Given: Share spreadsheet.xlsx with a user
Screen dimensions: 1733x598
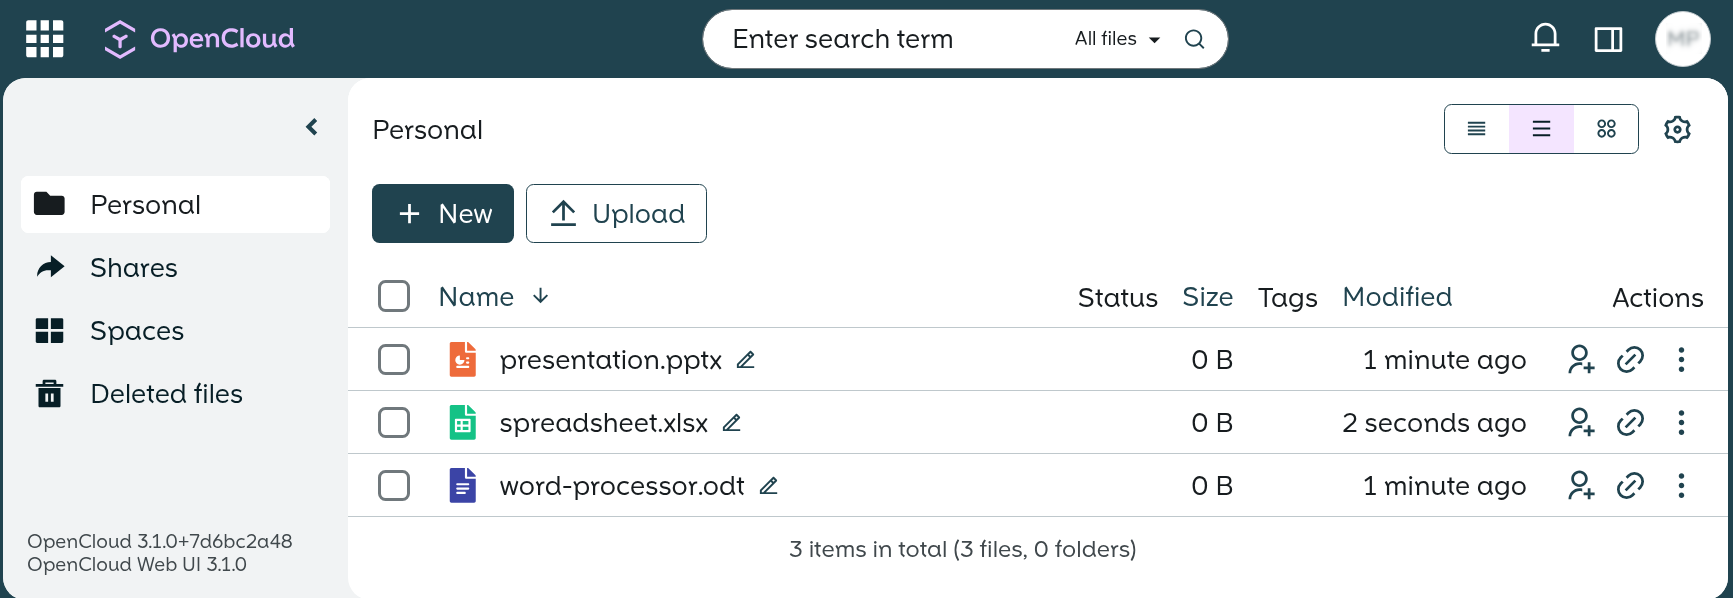Looking at the screenshot, I should (1581, 422).
